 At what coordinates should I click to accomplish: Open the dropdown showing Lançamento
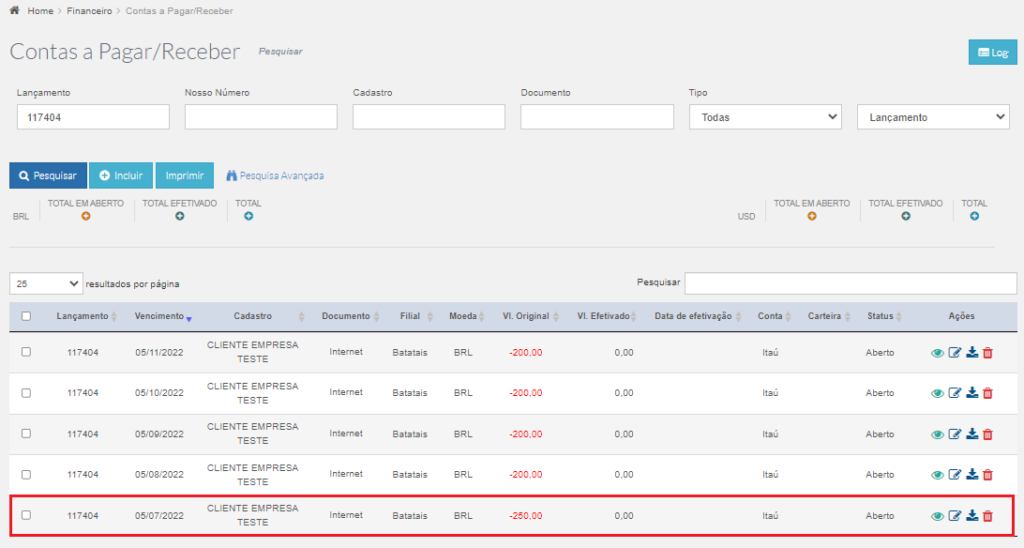click(933, 117)
